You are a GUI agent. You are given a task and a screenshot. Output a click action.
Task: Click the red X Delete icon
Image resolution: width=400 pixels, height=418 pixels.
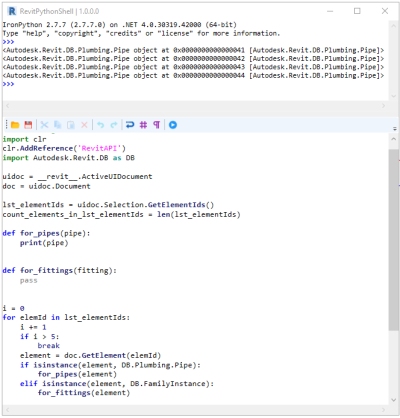[84, 125]
